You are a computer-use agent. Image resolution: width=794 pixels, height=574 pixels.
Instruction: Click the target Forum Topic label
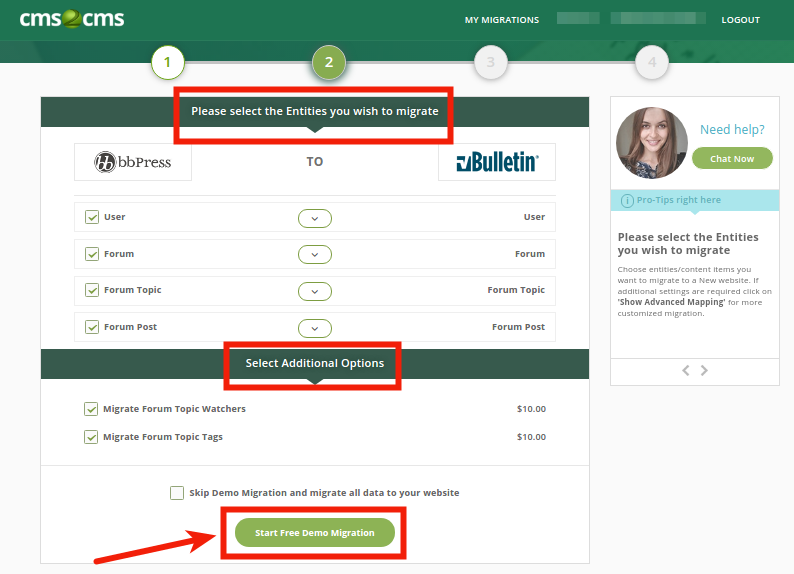click(x=516, y=290)
